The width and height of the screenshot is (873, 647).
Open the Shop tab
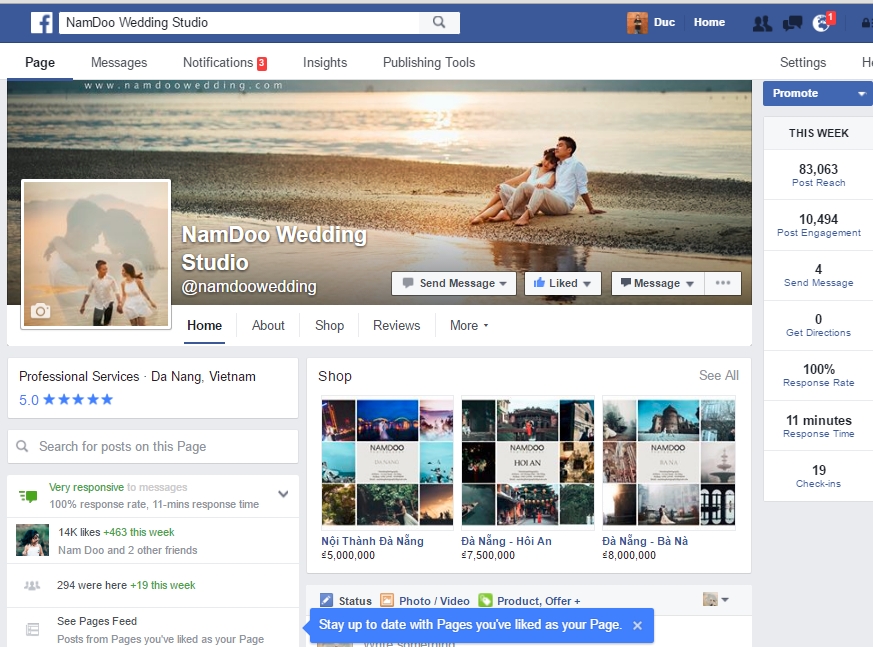(329, 325)
